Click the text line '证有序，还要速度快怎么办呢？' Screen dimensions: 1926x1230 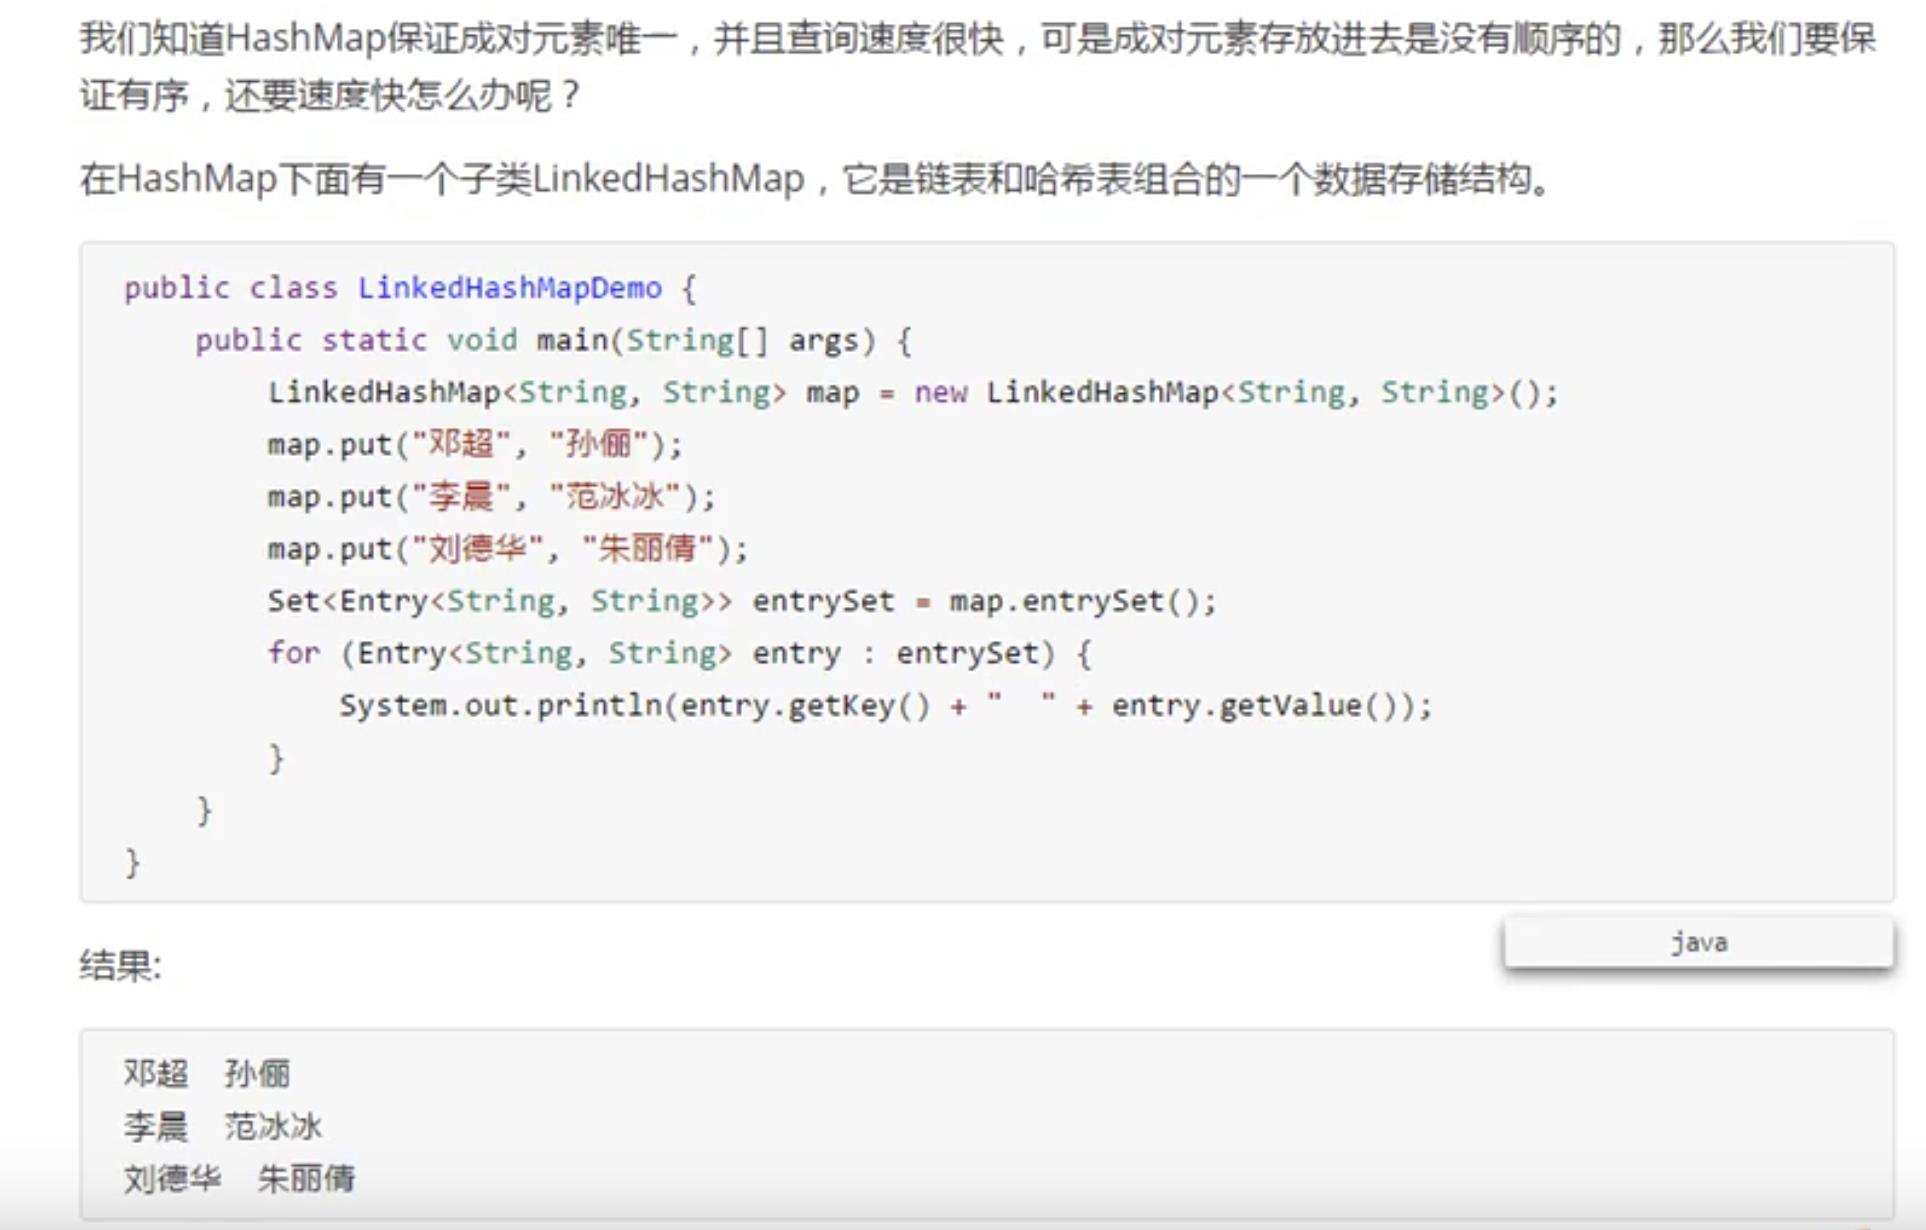(332, 96)
